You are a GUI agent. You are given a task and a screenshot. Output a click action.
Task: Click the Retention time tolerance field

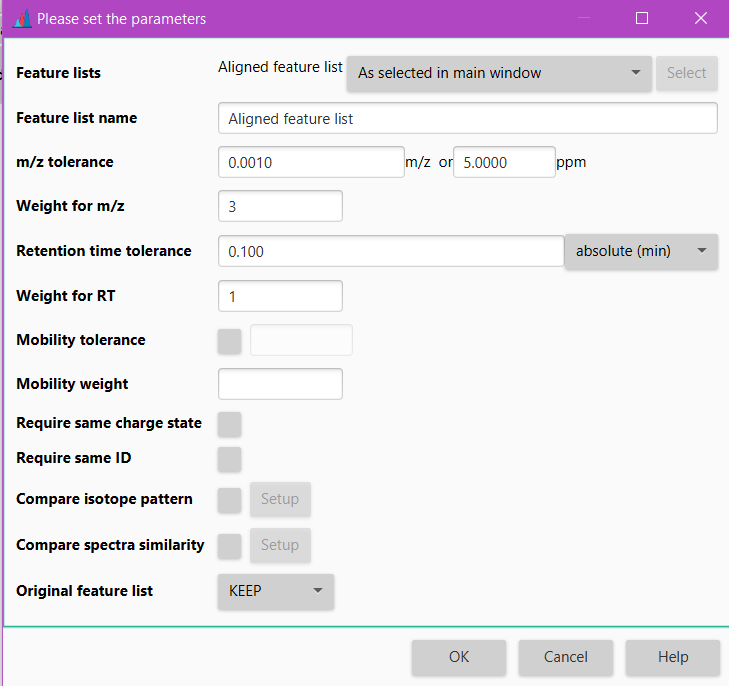(391, 251)
